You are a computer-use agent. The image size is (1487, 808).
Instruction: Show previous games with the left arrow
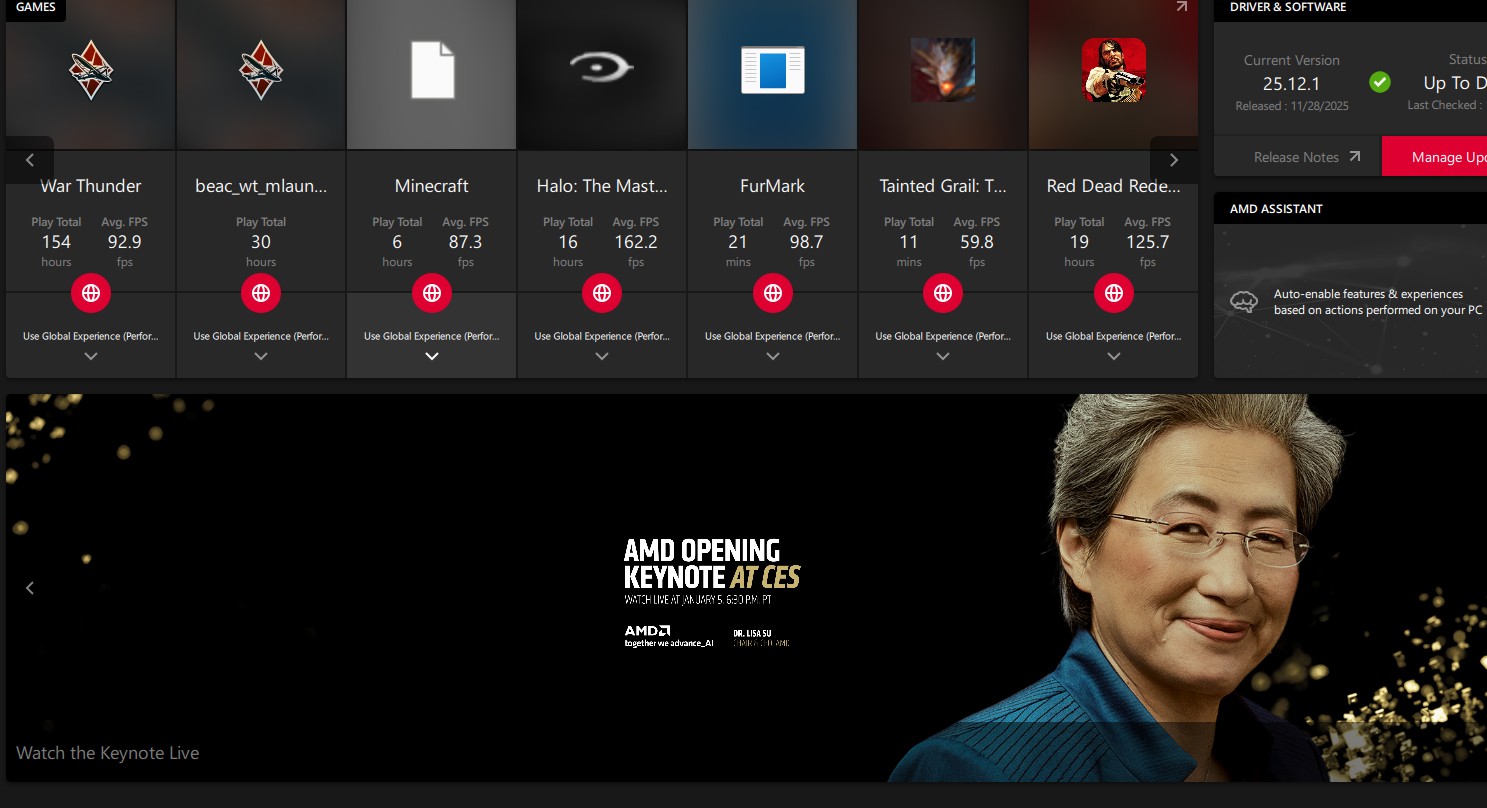coord(30,160)
